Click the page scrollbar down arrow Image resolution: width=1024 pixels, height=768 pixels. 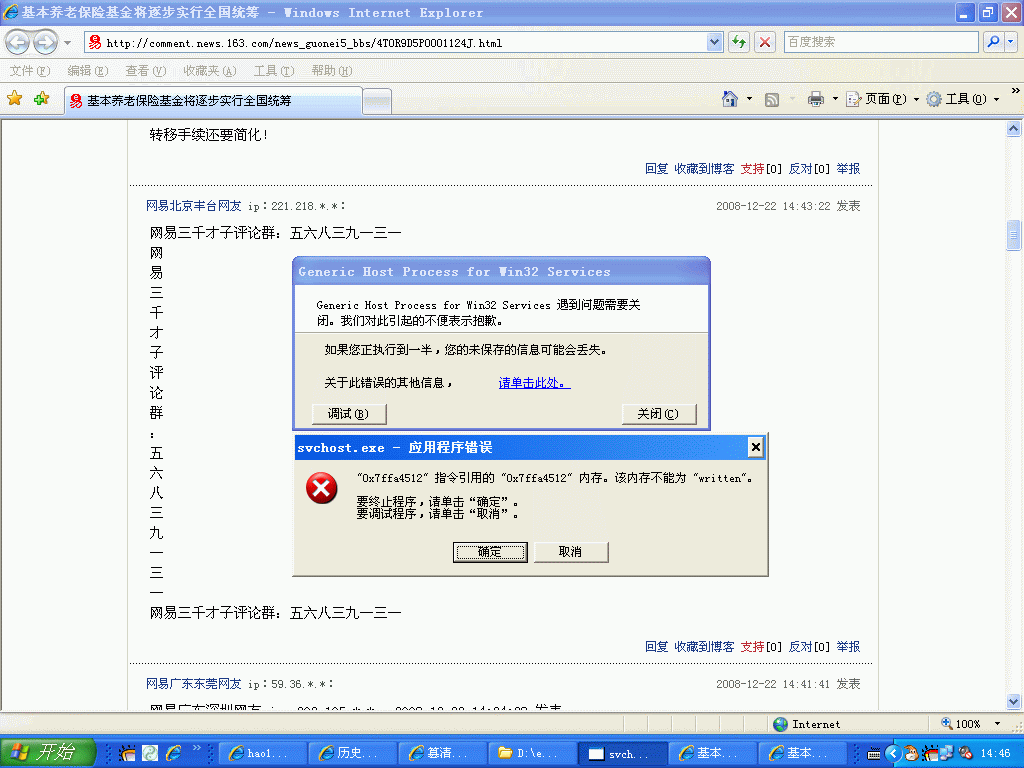(x=1013, y=702)
